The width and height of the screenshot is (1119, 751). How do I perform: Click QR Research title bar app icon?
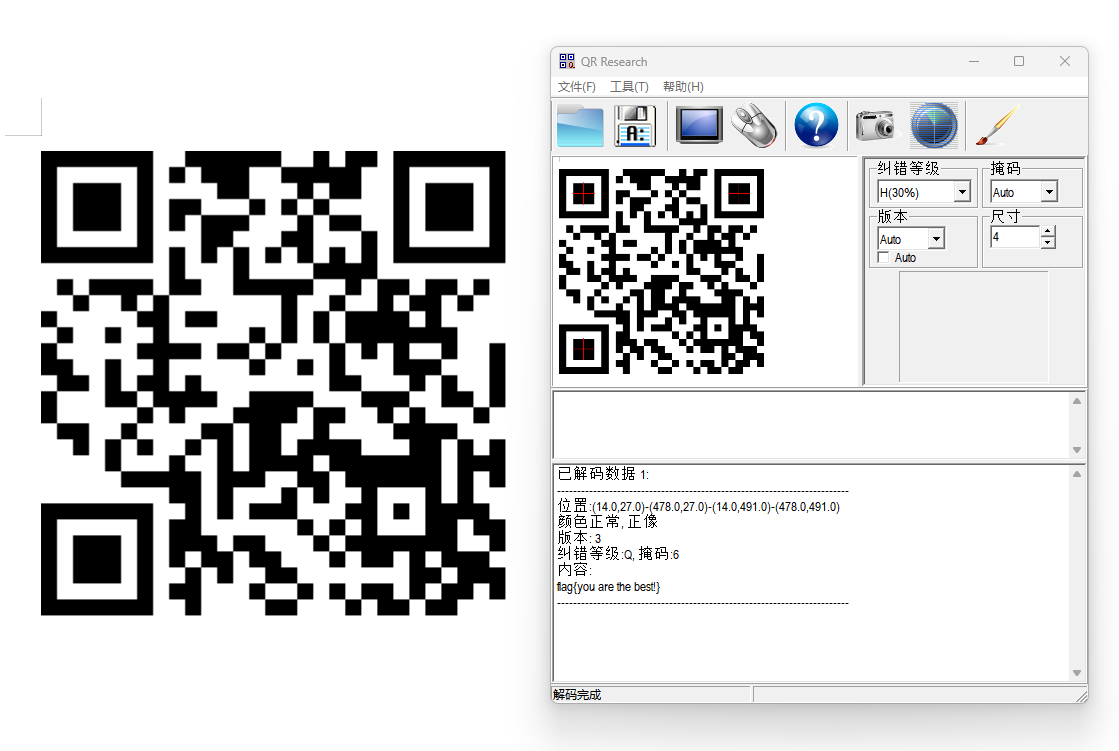coord(567,61)
